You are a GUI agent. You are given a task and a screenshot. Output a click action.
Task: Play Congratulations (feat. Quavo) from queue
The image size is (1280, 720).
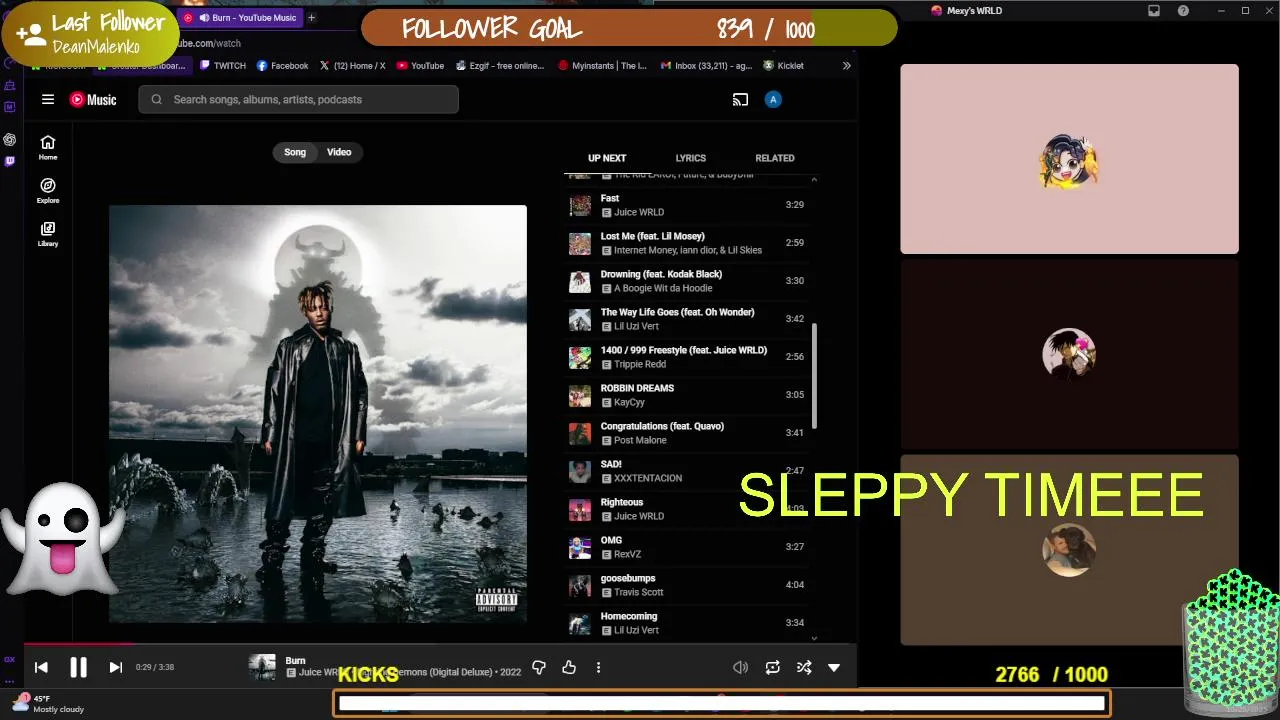(687, 433)
